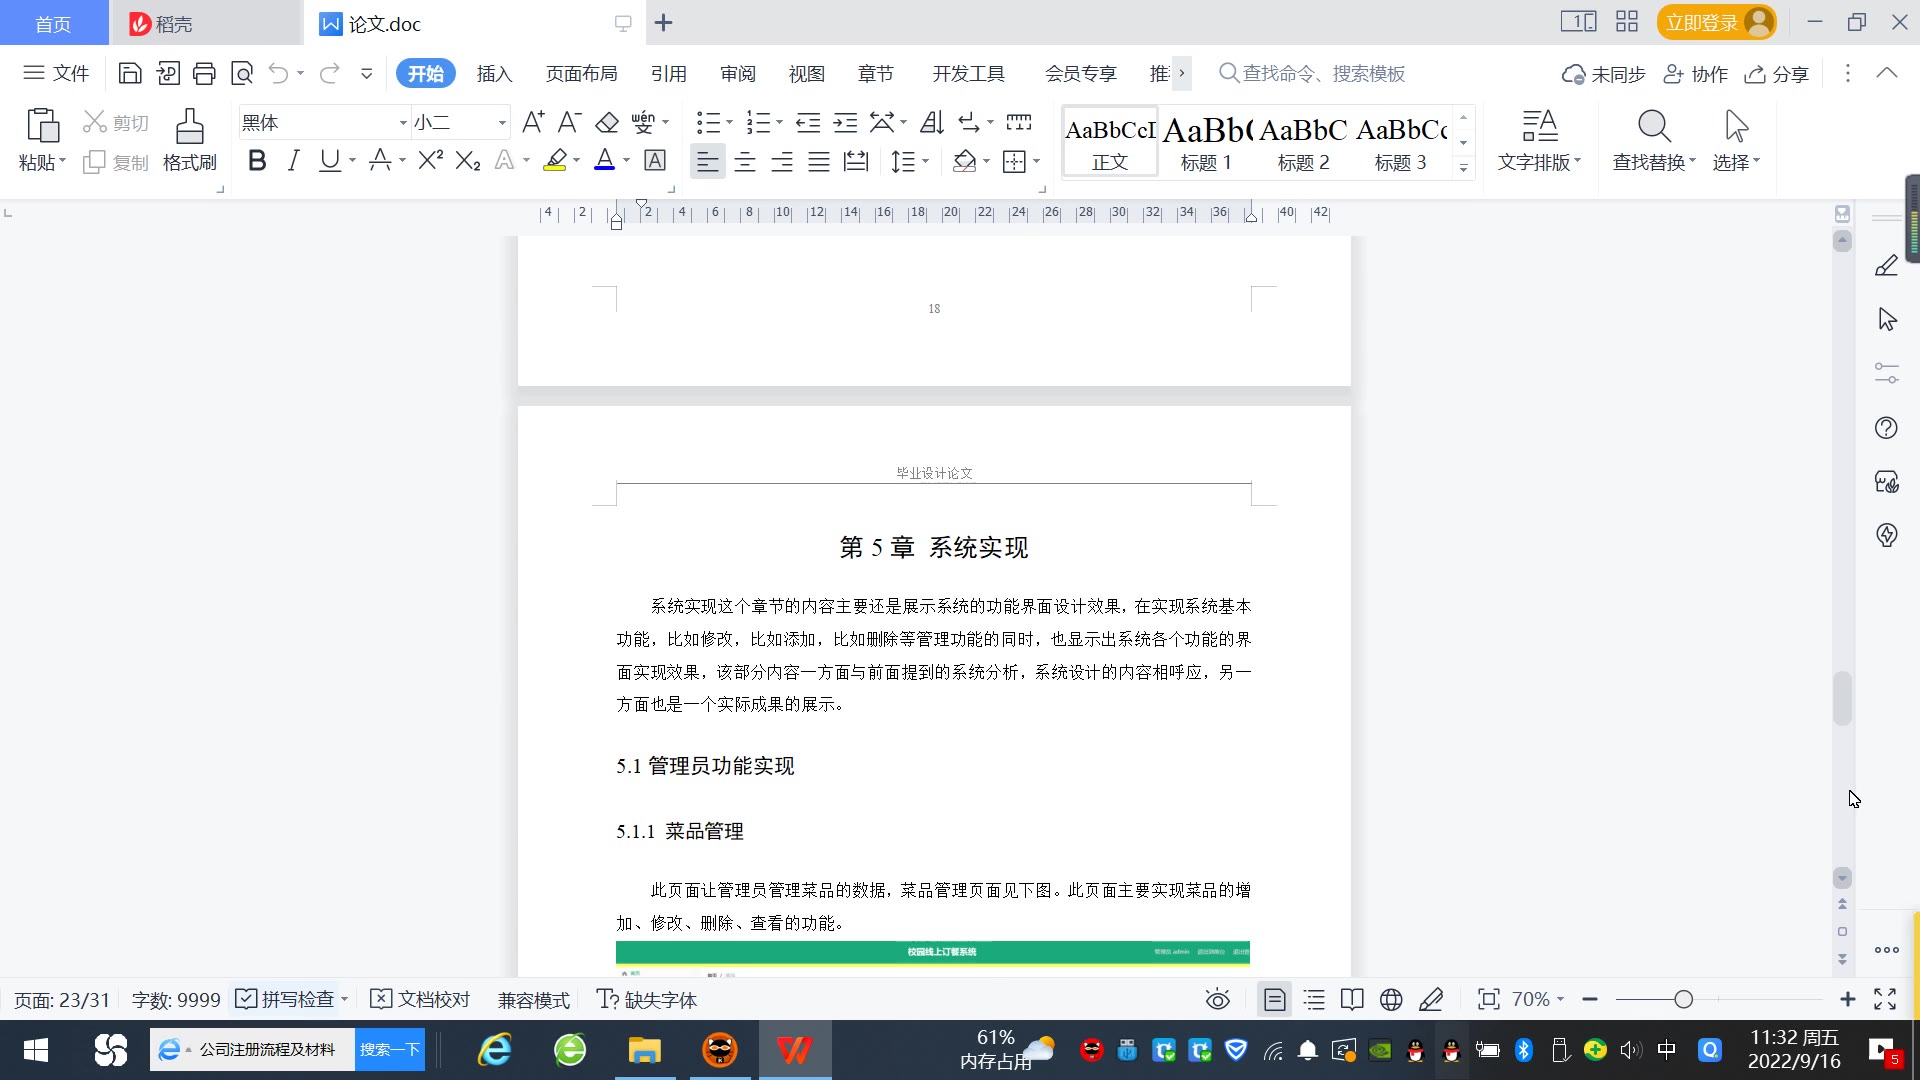1920x1080 pixels.
Task: Toggle bold formatting
Action: pos(257,161)
